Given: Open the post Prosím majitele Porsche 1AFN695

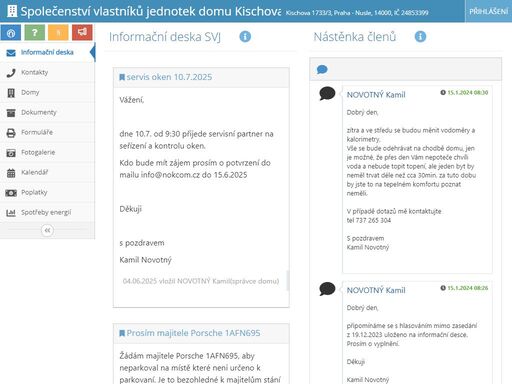Looking at the screenshot, I should [193, 333].
